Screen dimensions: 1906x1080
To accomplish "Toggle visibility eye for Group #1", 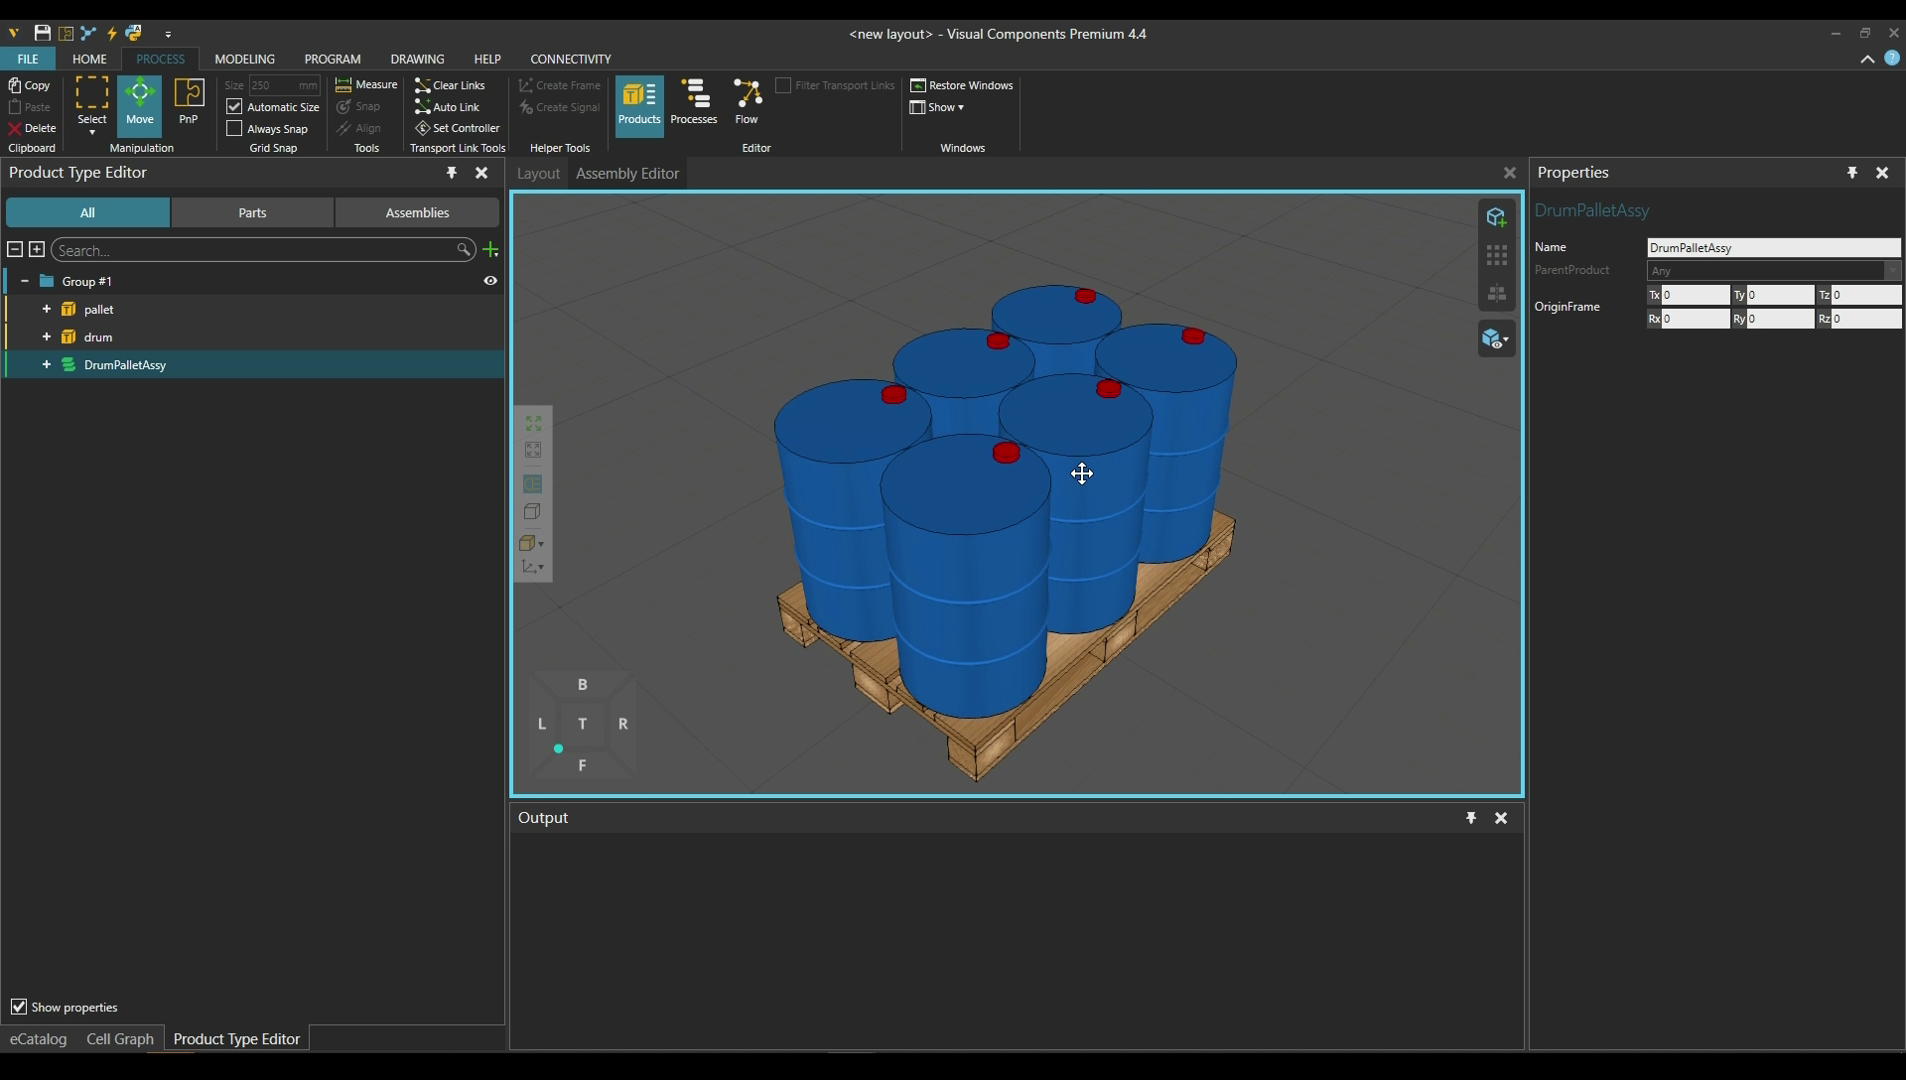I will click(x=490, y=281).
